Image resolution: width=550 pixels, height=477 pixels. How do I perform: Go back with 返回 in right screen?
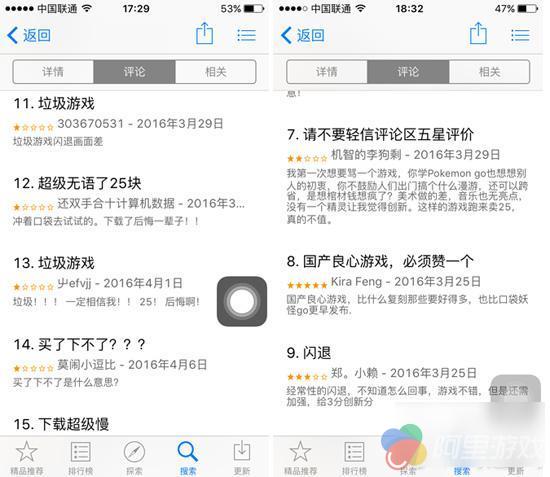click(x=303, y=35)
